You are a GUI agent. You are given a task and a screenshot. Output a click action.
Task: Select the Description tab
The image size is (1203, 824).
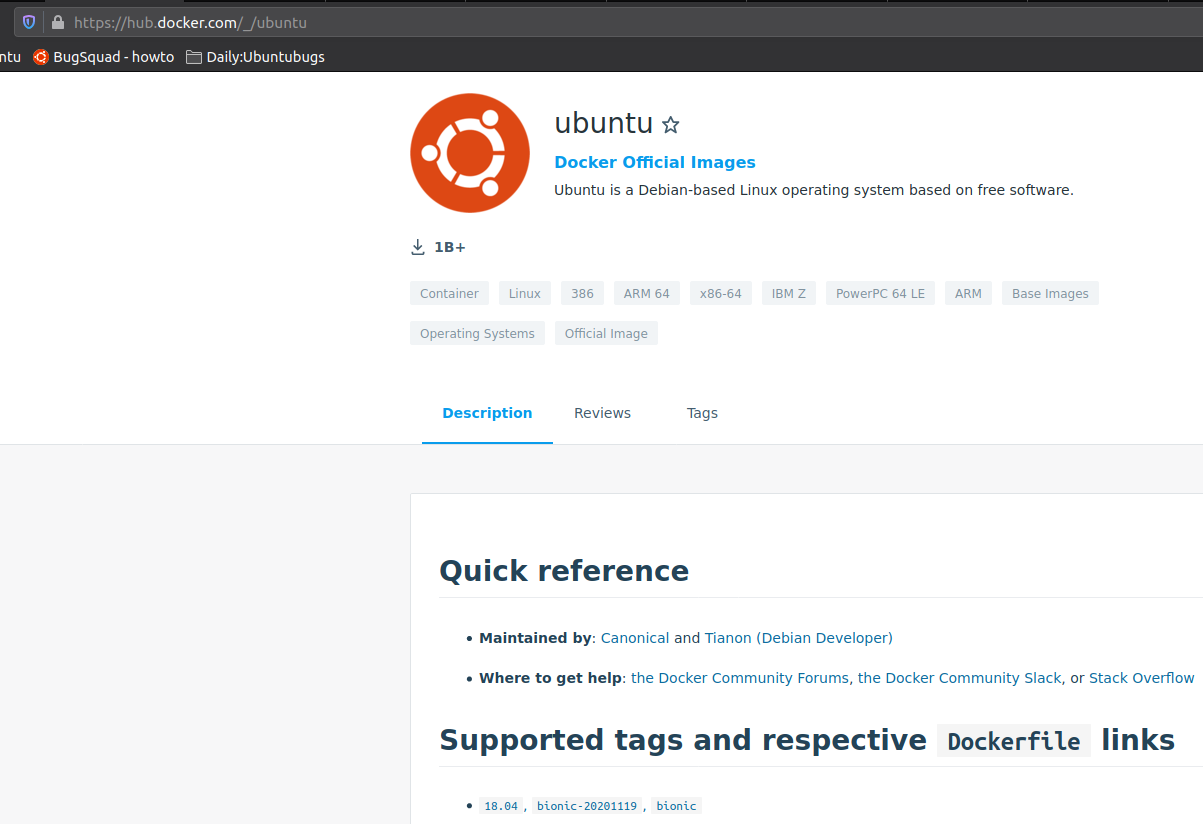point(487,413)
